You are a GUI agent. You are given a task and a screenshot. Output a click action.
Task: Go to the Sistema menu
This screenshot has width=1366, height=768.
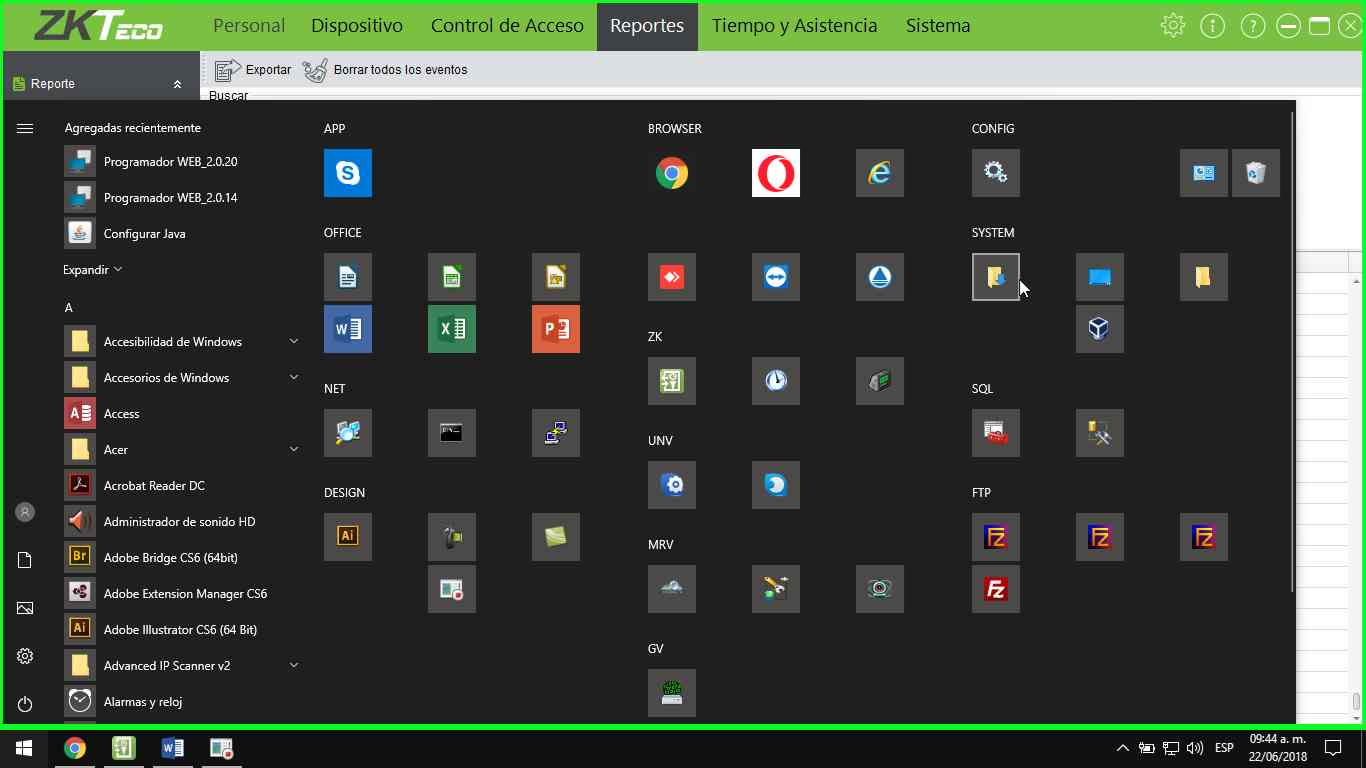pyautogui.click(x=938, y=26)
